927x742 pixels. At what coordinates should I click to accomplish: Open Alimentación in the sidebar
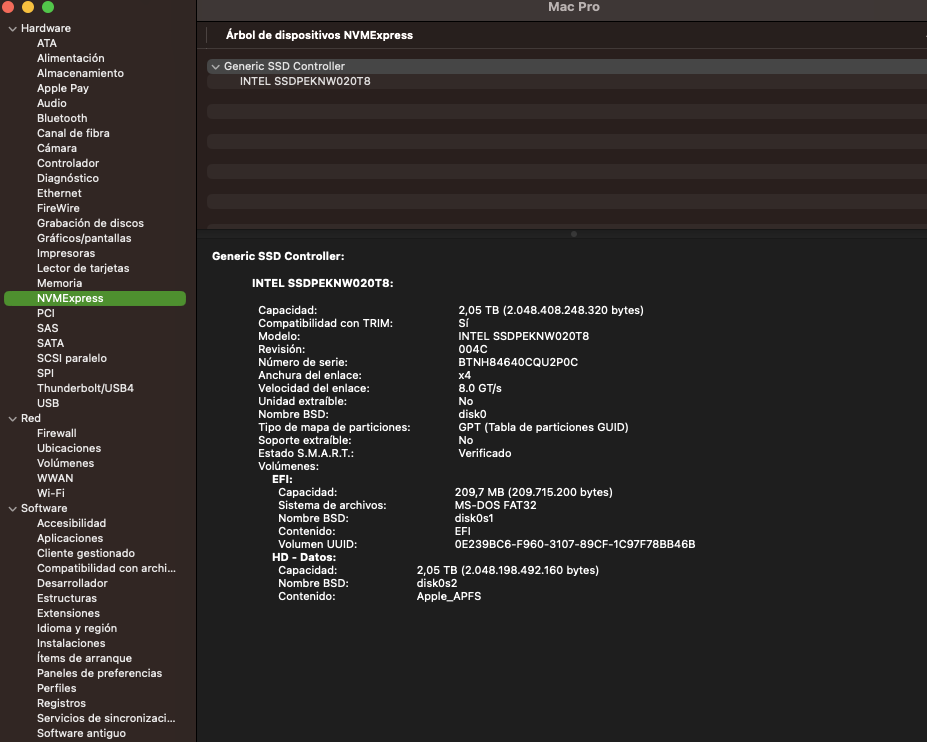point(70,58)
